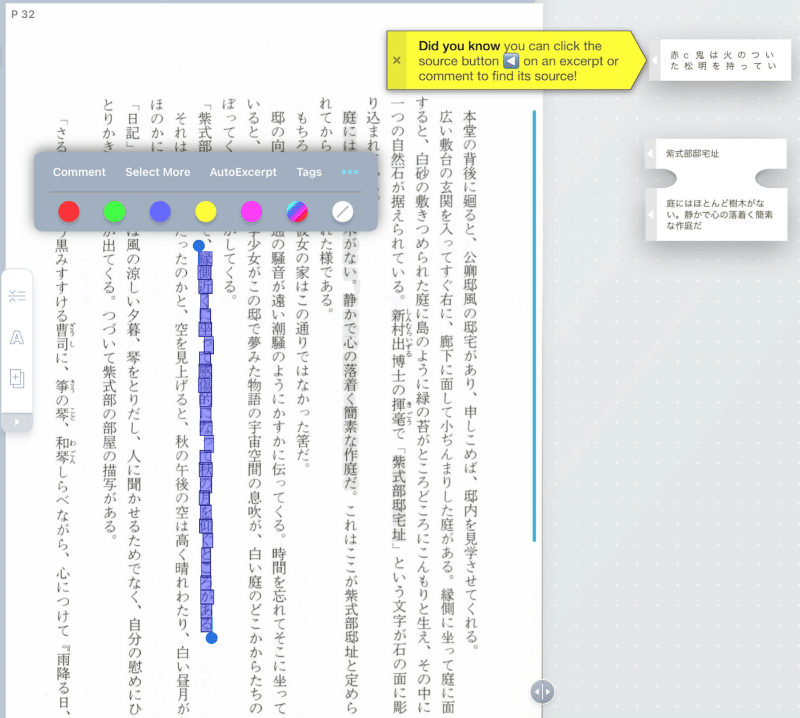
Task: Dismiss the Did you know tip with ×
Action: (396, 60)
